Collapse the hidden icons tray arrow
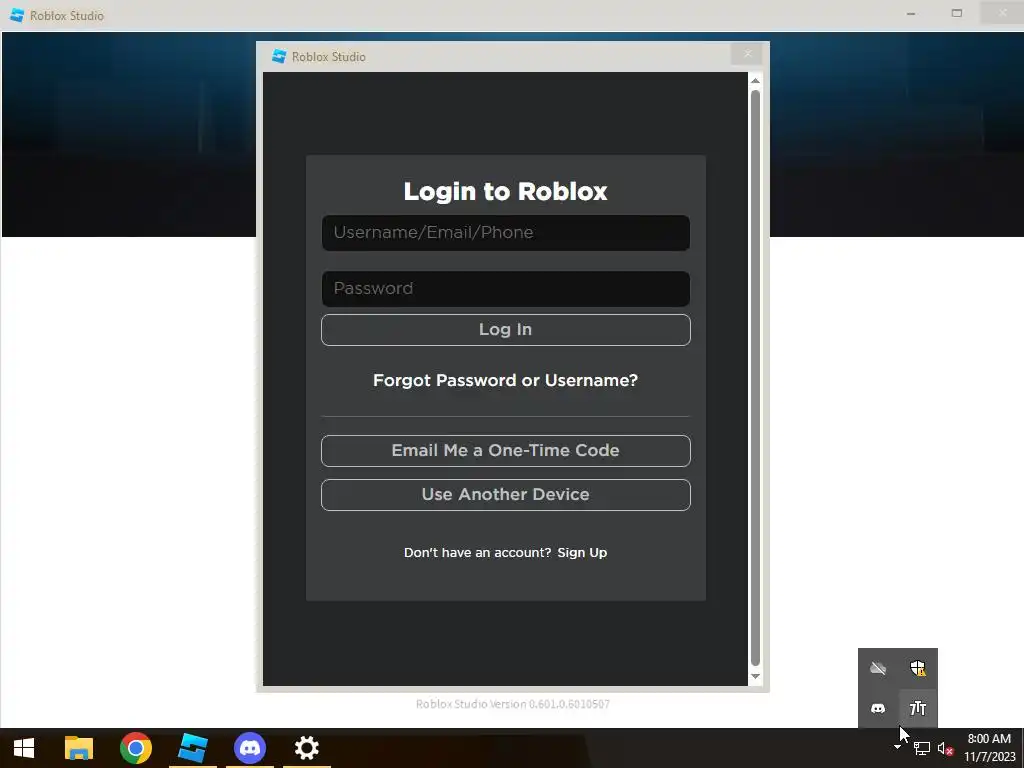Image resolution: width=1024 pixels, height=768 pixels. 897,748
